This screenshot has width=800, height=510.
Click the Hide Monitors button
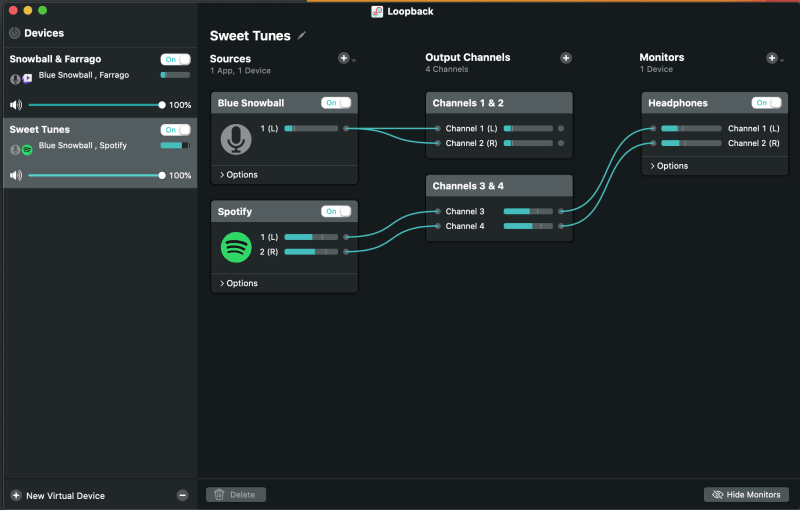coord(746,494)
